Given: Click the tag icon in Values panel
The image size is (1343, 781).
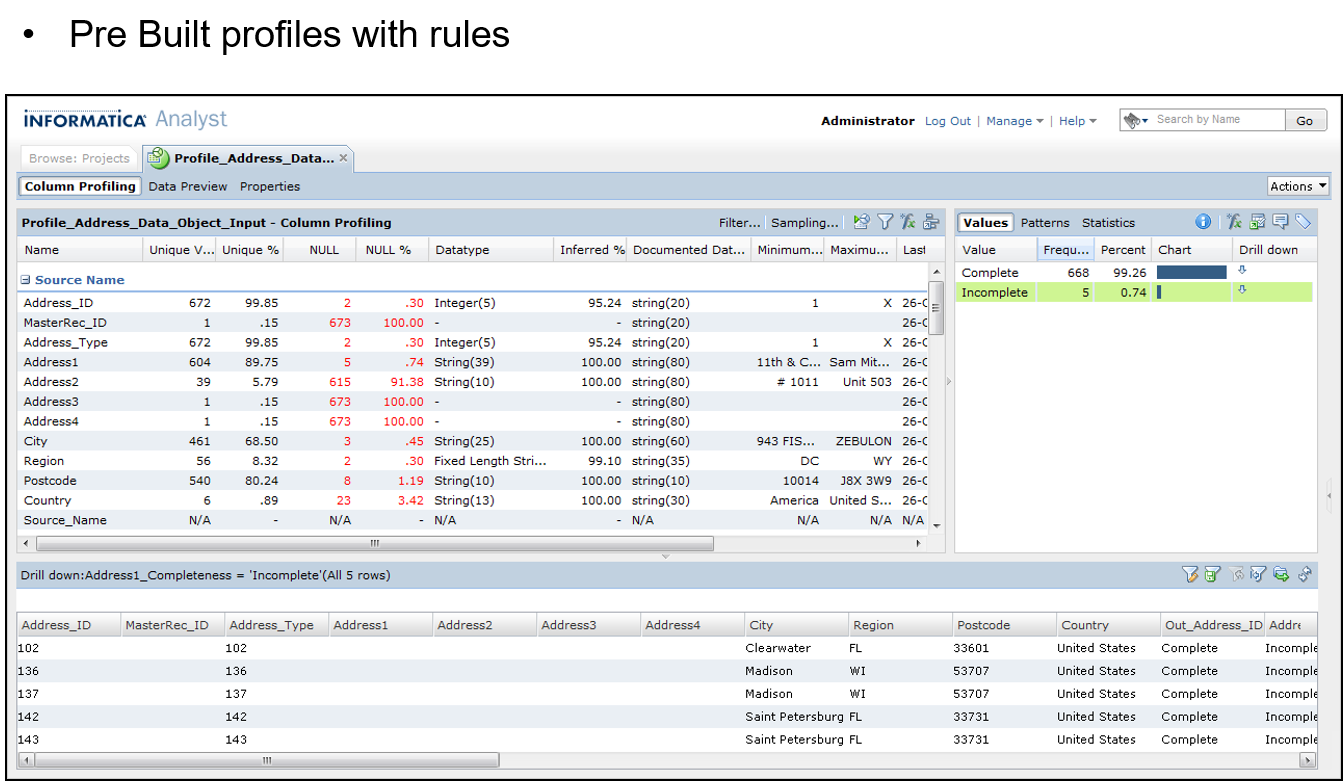Looking at the screenshot, I should point(1303,222).
